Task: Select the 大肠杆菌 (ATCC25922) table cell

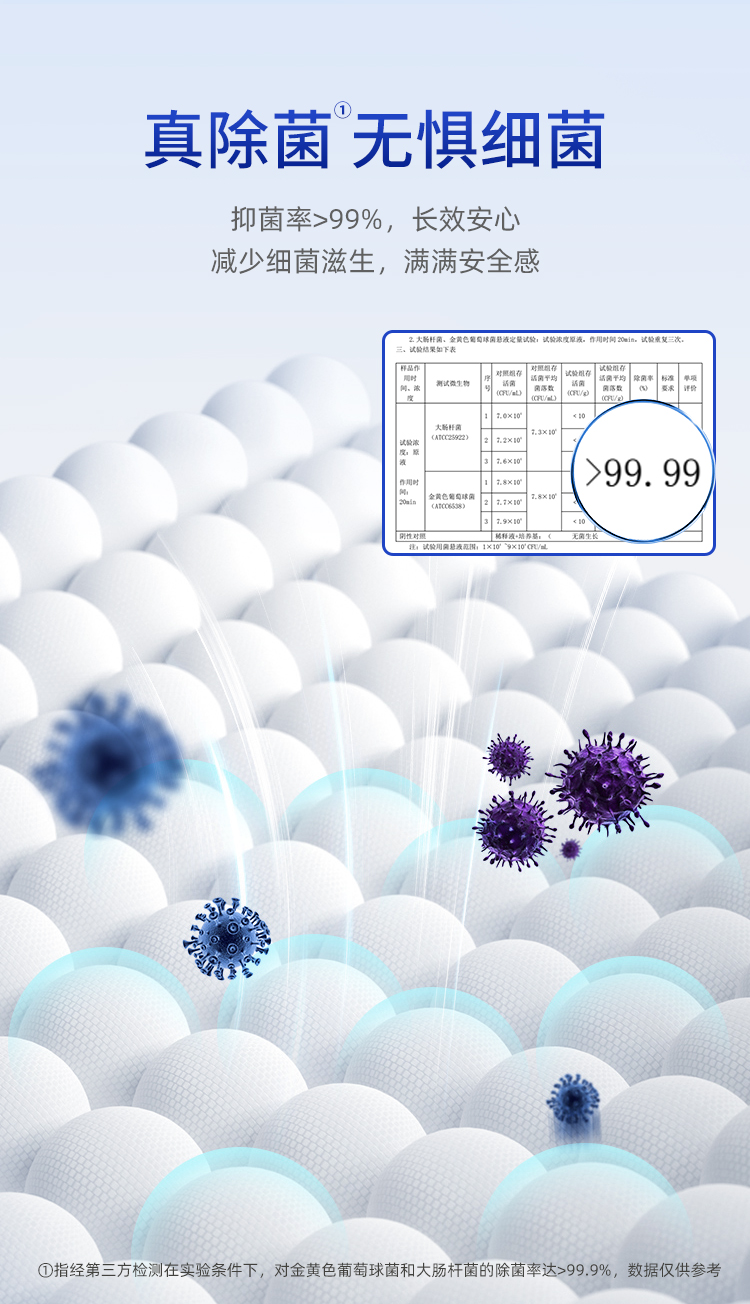Action: coord(451,431)
